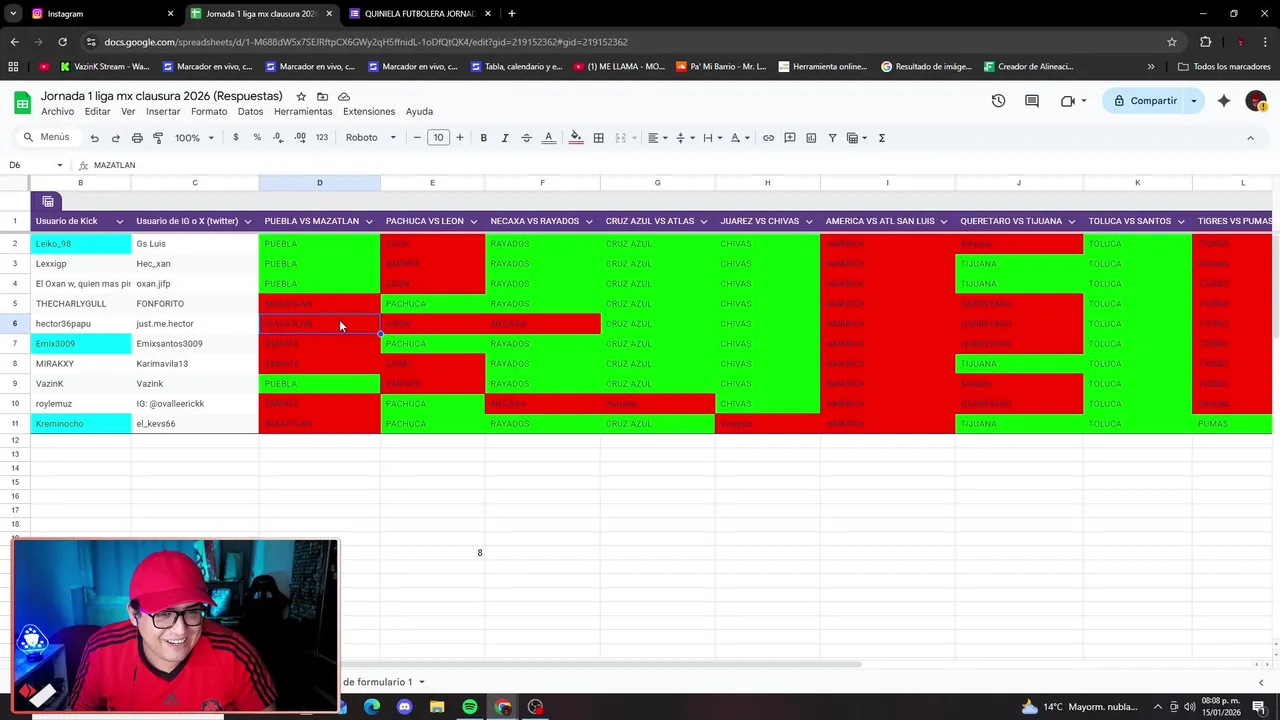The height and width of the screenshot is (720, 1280).
Task: Toggle strikethrough formatting
Action: [526, 138]
